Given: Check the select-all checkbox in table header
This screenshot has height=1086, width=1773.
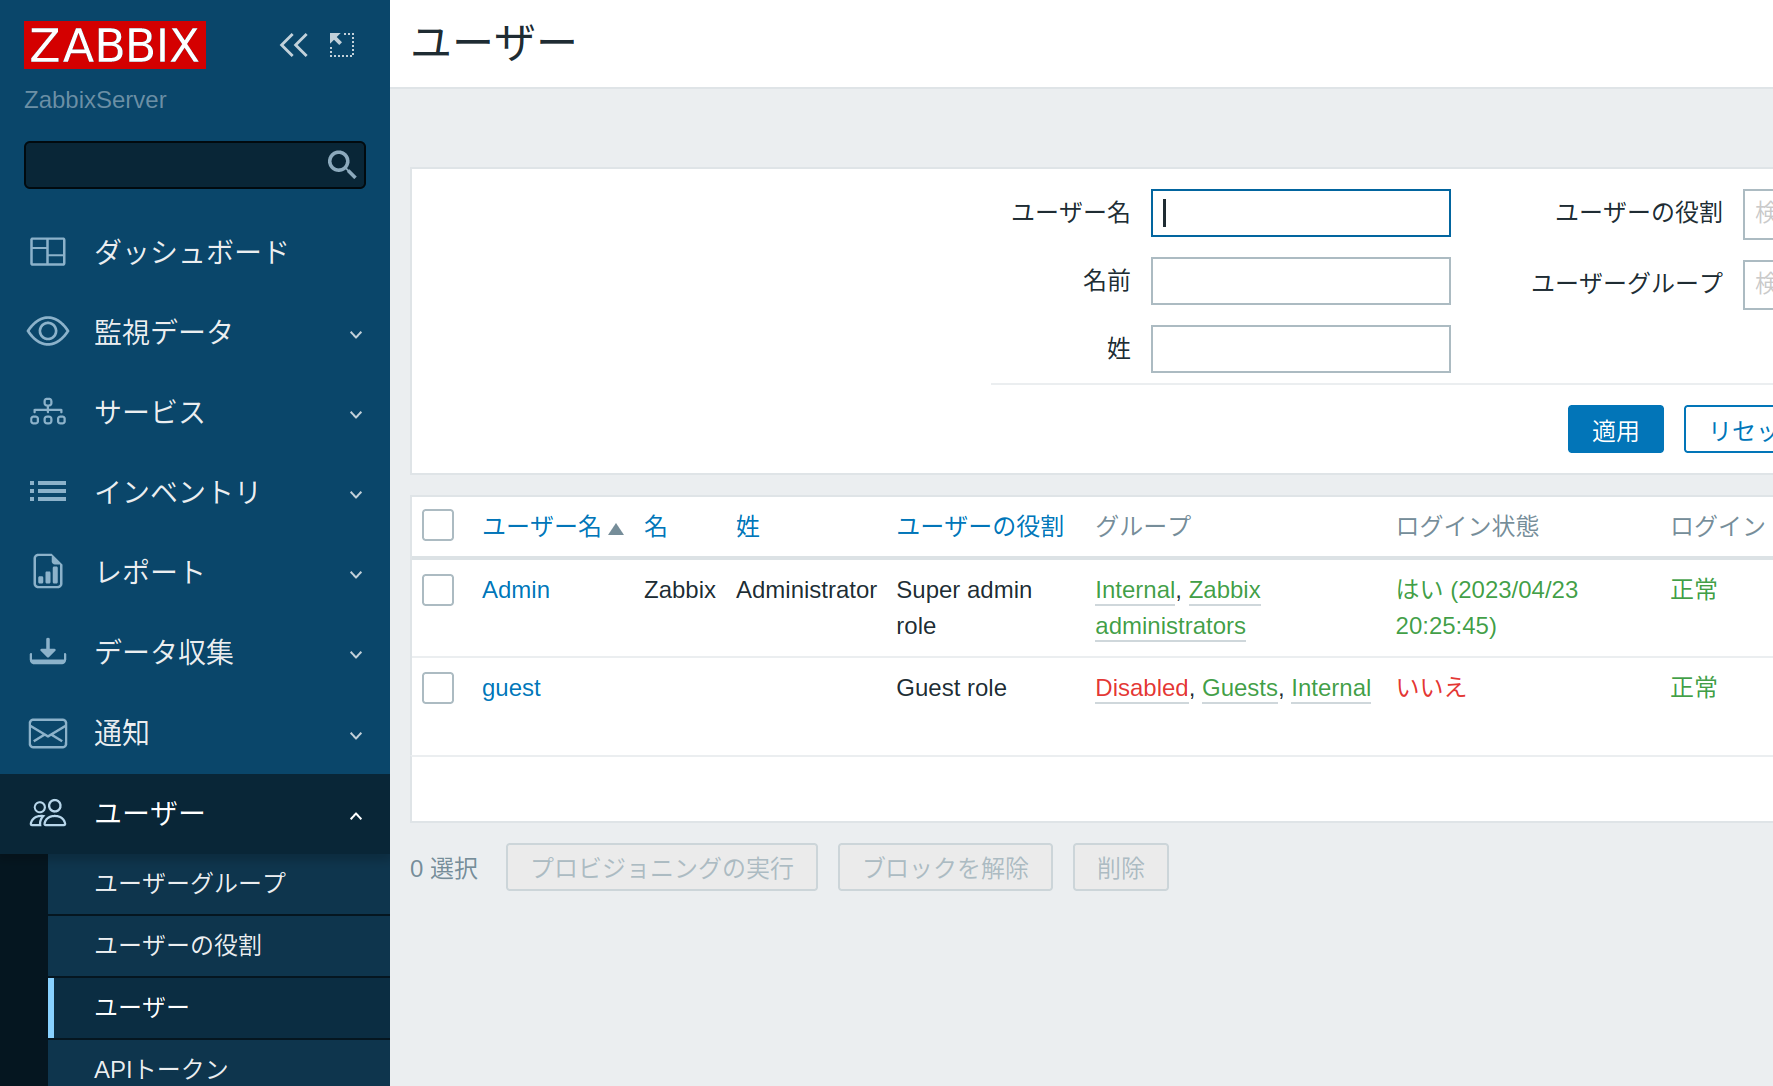Looking at the screenshot, I should 437,524.
